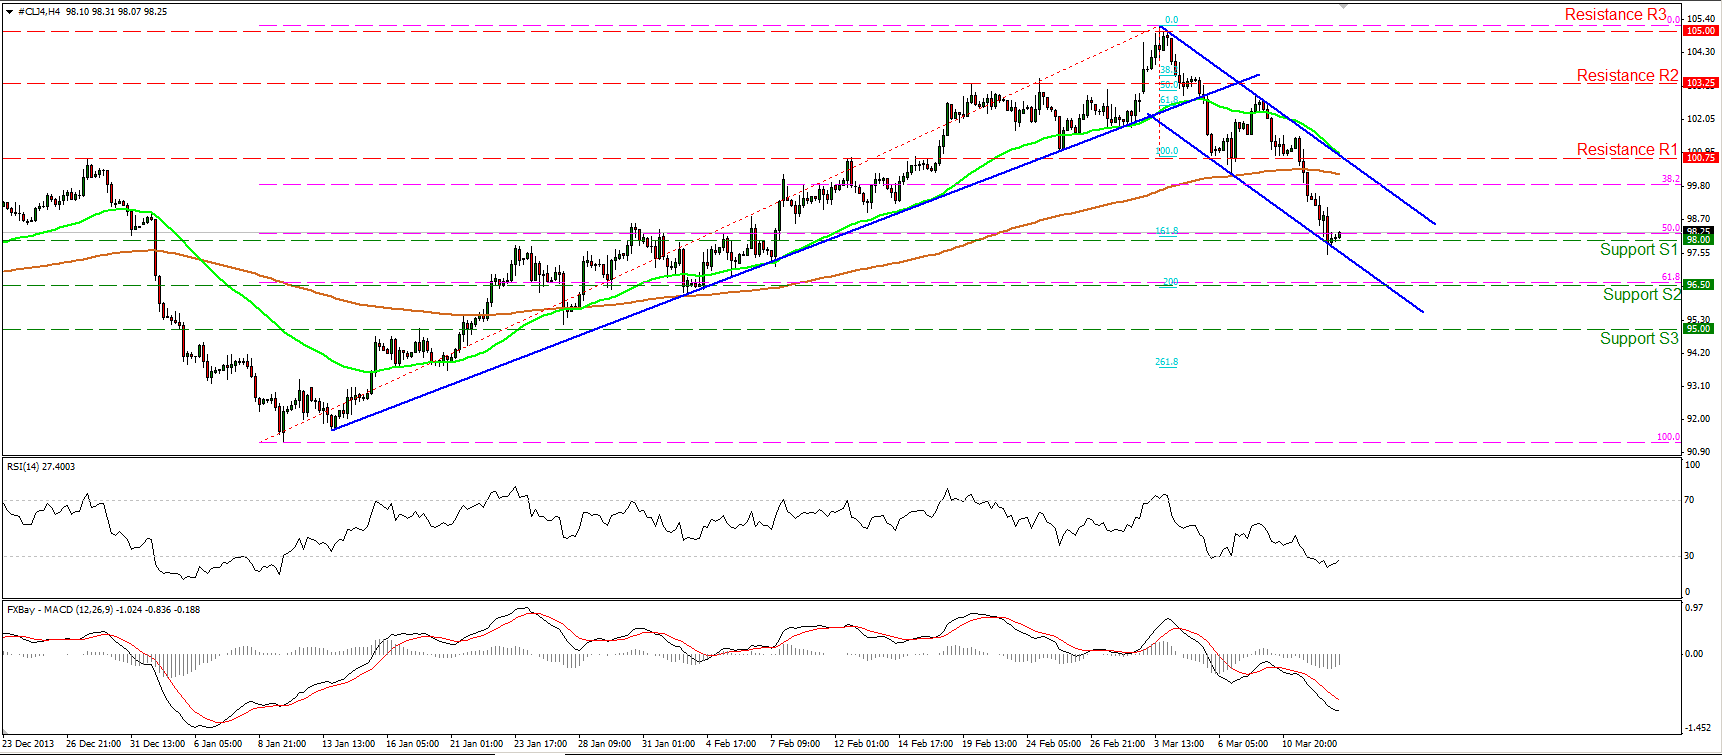Click the cyan 200 Fibonacci label
Viewport: 1722px width, 755px height.
coord(1170,282)
